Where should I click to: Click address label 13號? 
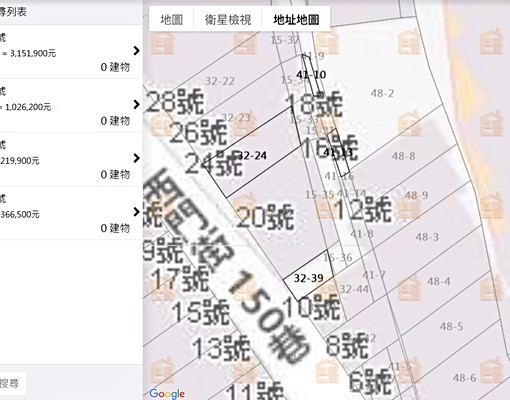pos(221,348)
